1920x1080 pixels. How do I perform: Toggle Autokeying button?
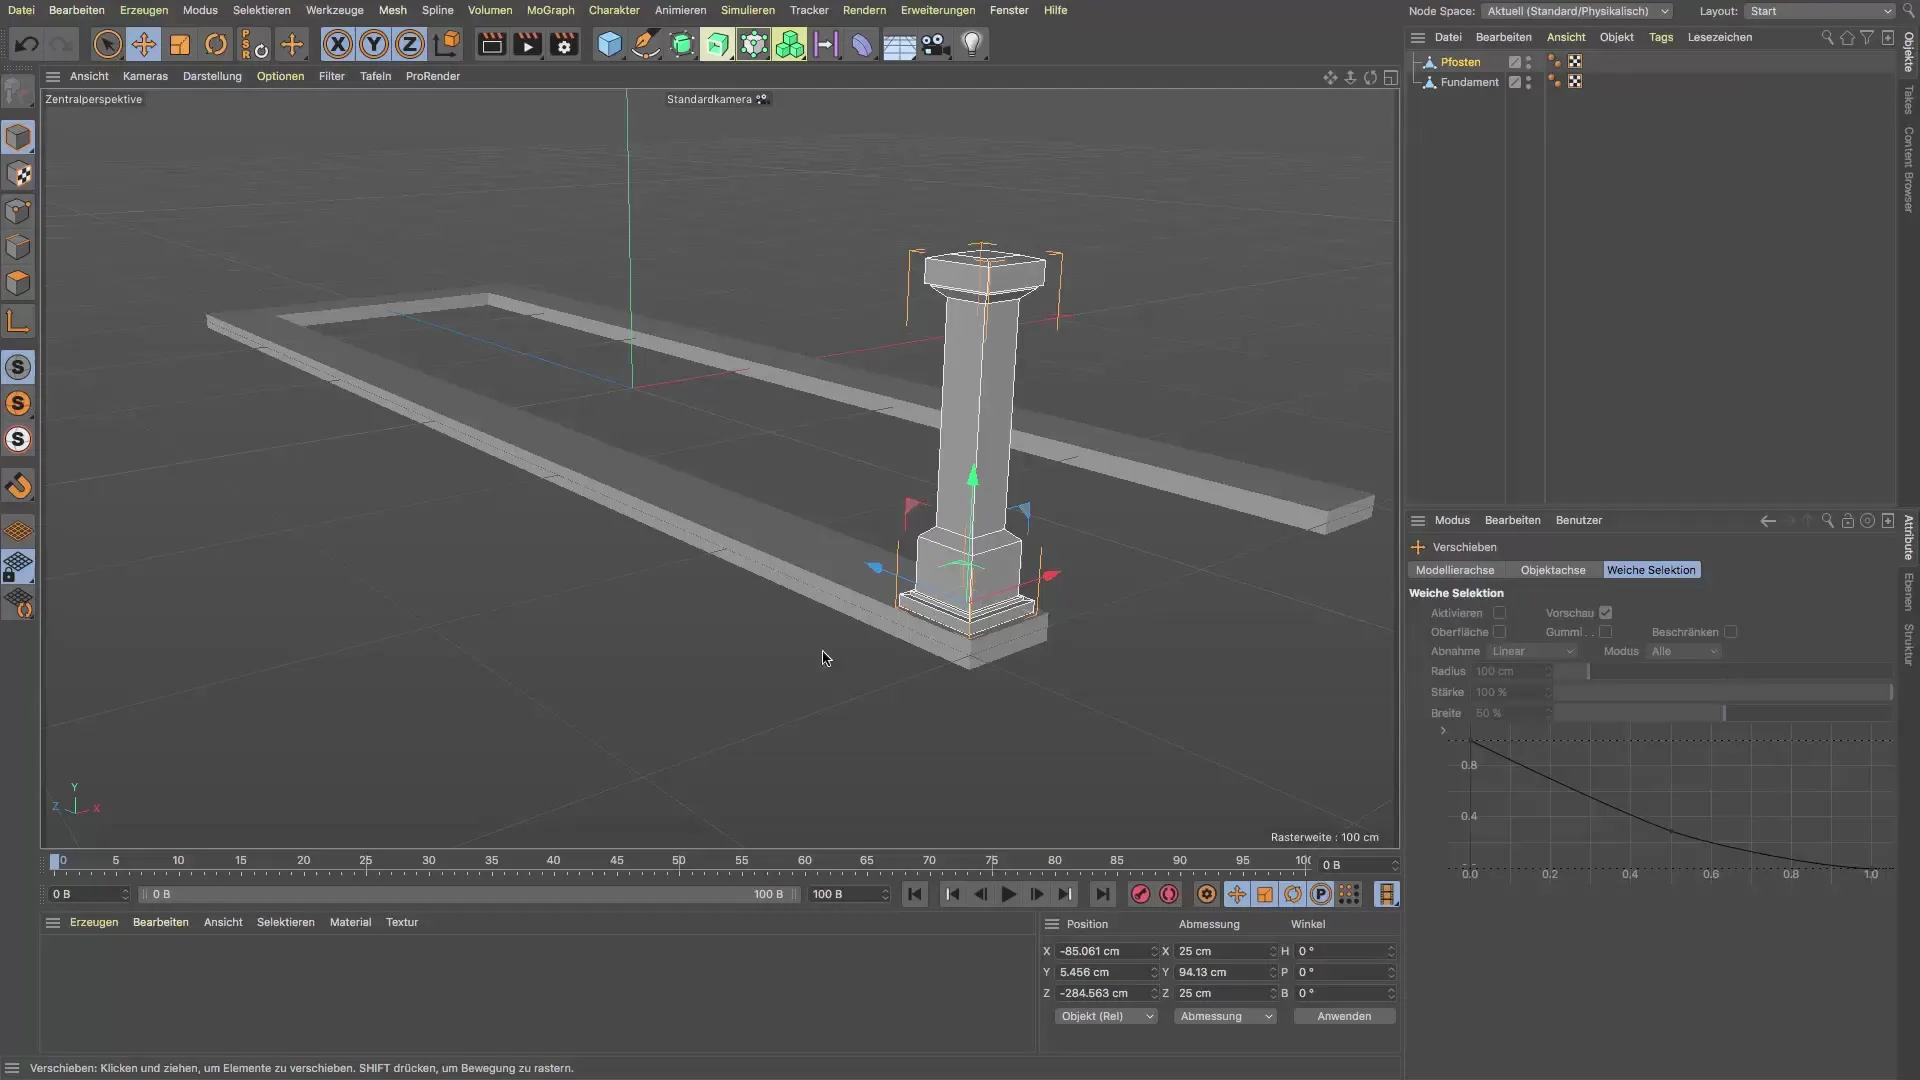[1169, 894]
